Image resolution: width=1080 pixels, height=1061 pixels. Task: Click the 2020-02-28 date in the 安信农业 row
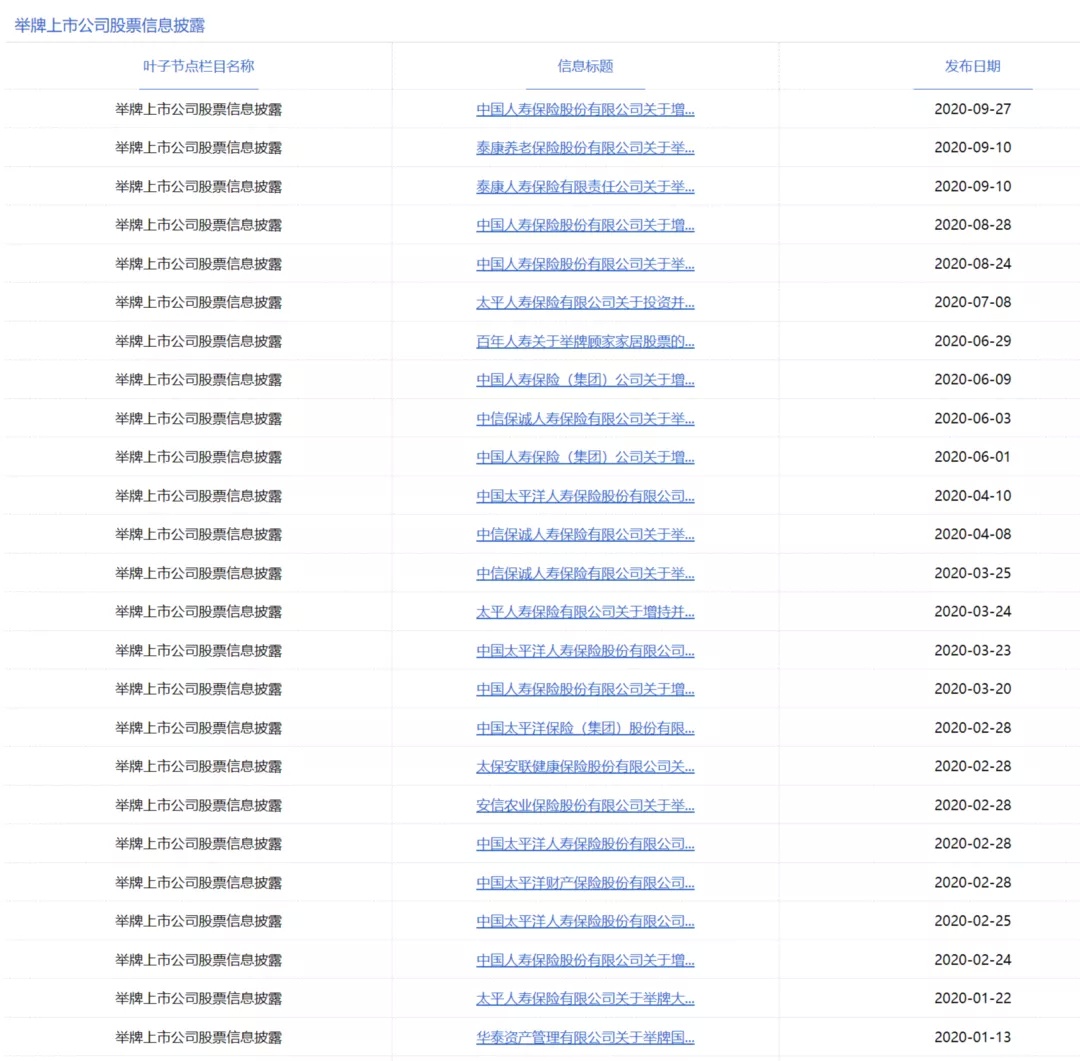click(x=973, y=805)
